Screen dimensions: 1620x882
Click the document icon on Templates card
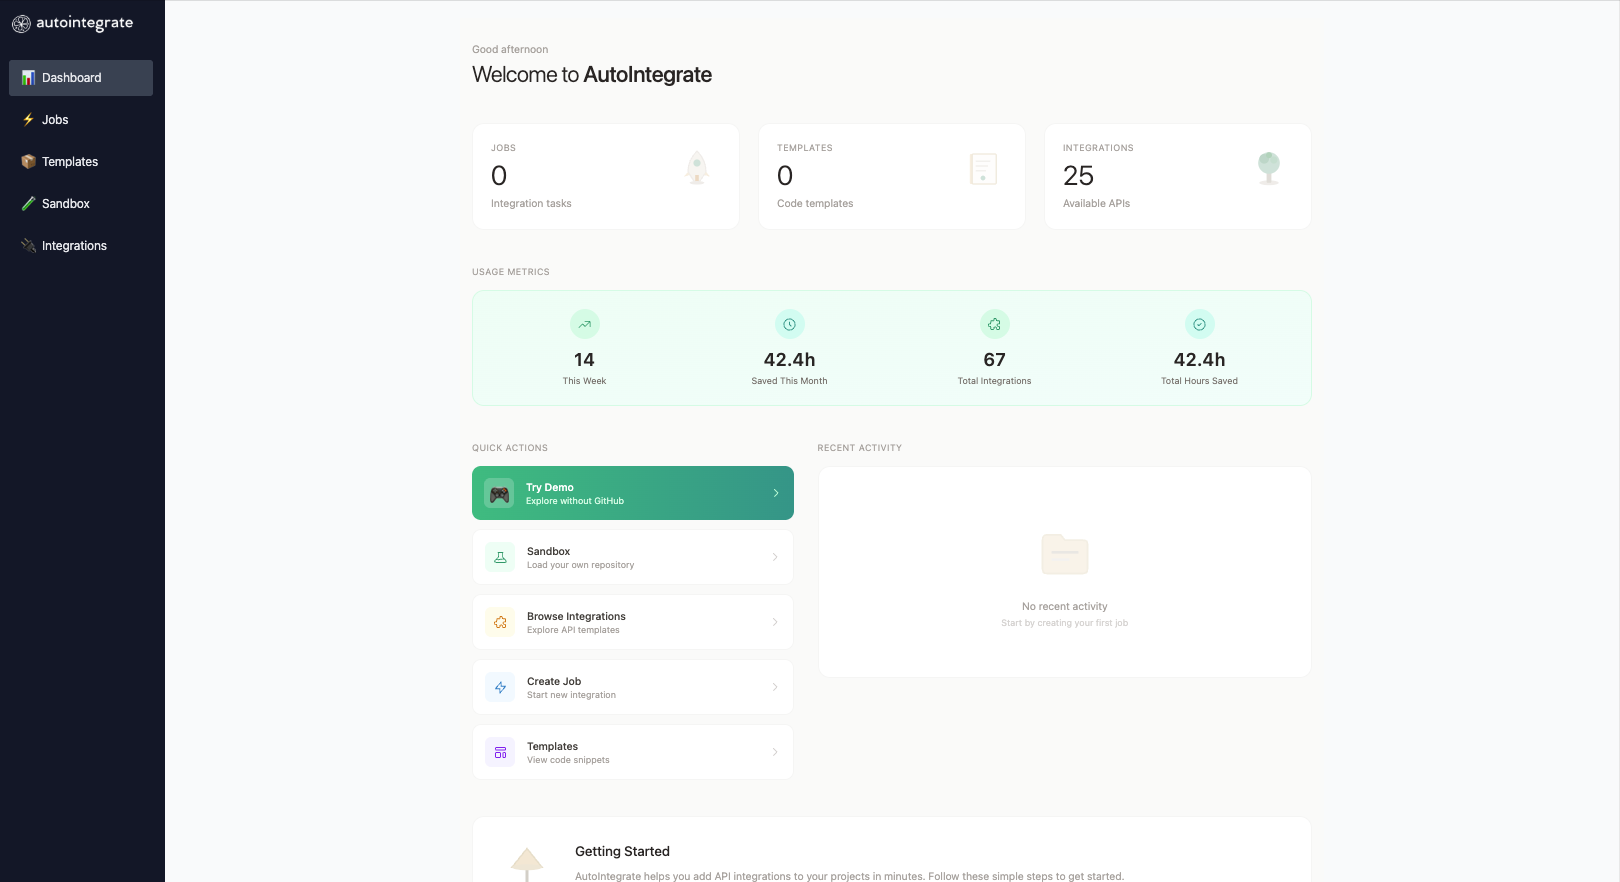983,168
